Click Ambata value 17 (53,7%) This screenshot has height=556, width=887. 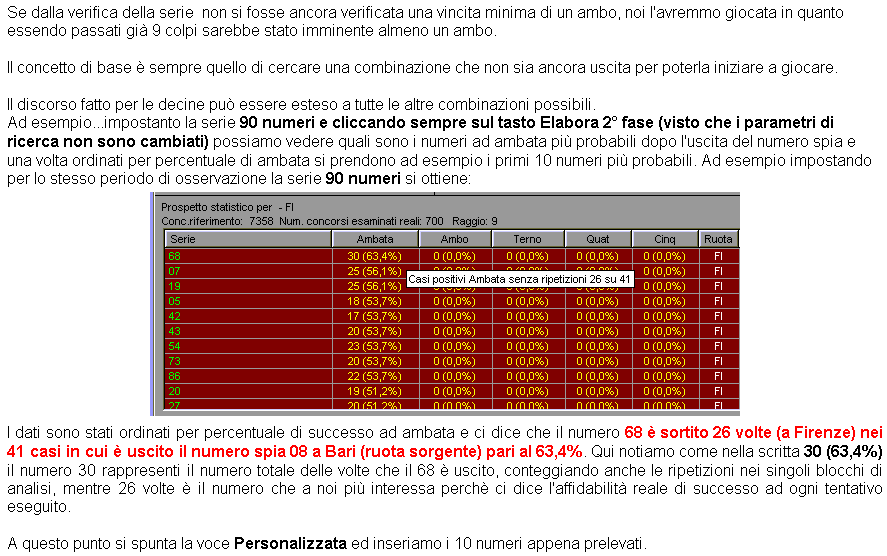374,316
